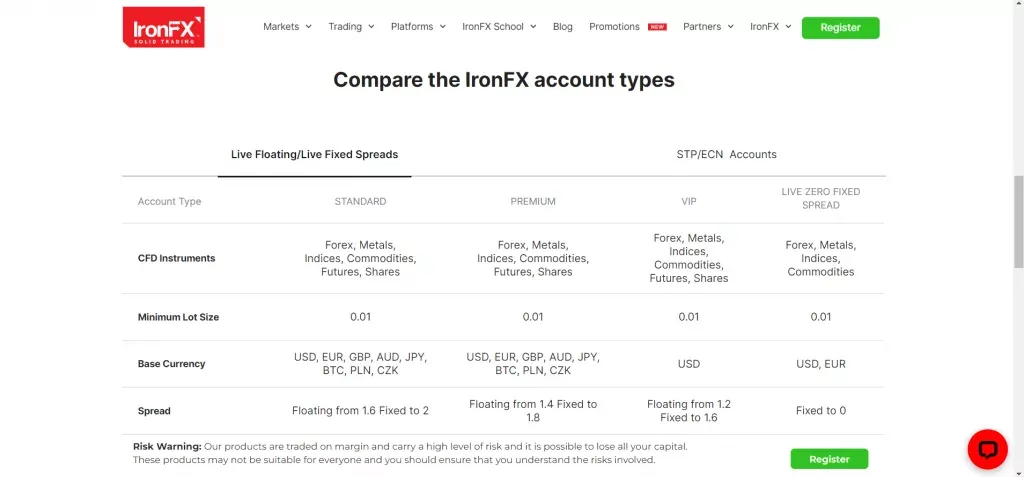Click 'Floating from 1.4 Fixed to 1.8' cell

(533, 410)
